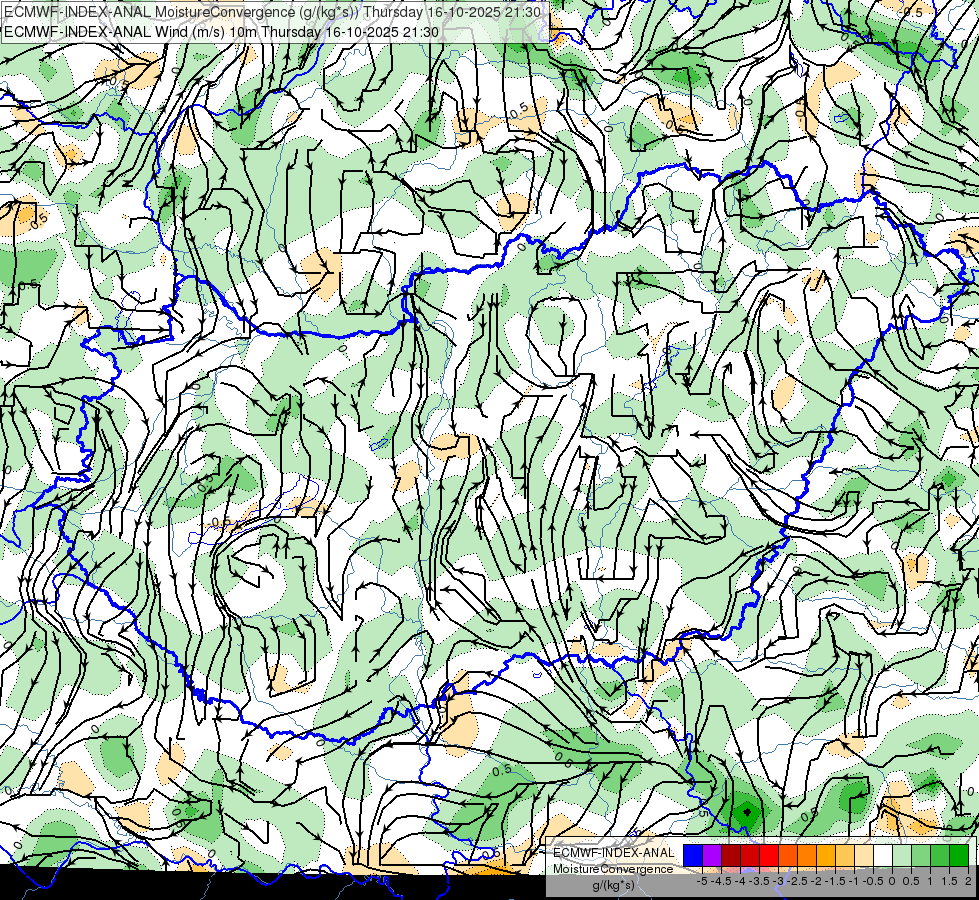Click the diamond-marked dark green convergence maximum
The width and height of the screenshot is (979, 900).
[x=747, y=813]
